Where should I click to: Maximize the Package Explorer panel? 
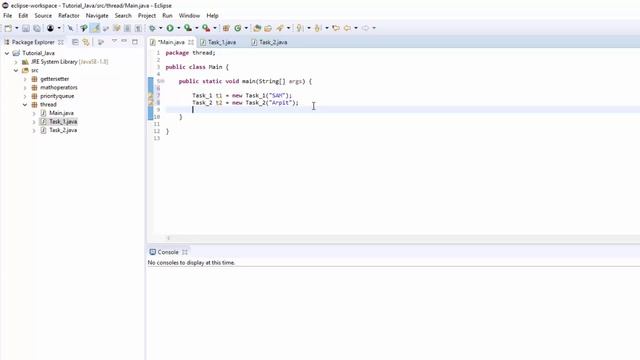pos(135,42)
